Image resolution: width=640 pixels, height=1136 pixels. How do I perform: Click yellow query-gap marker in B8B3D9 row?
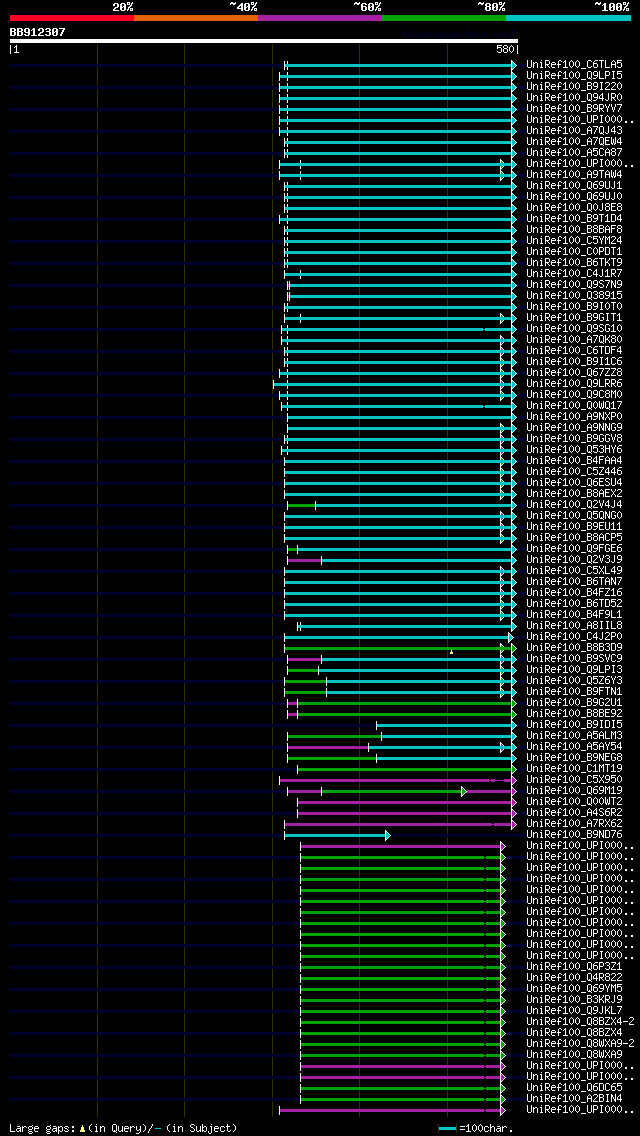tap(452, 652)
